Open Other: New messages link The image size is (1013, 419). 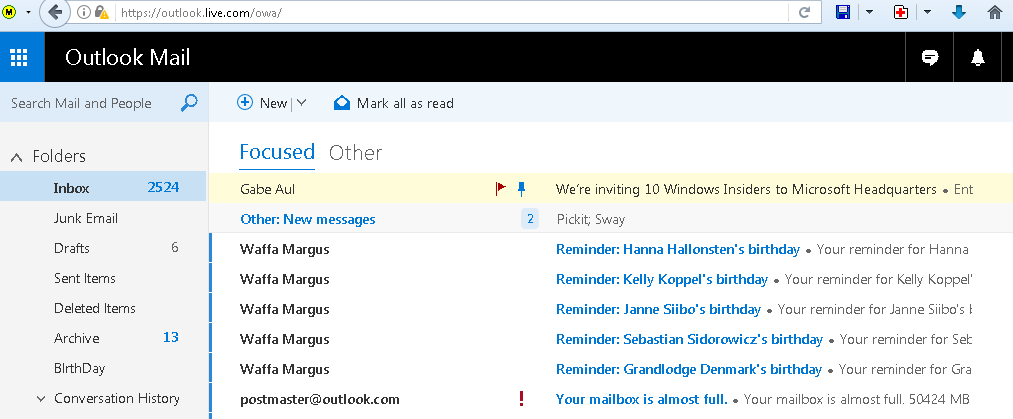307,219
